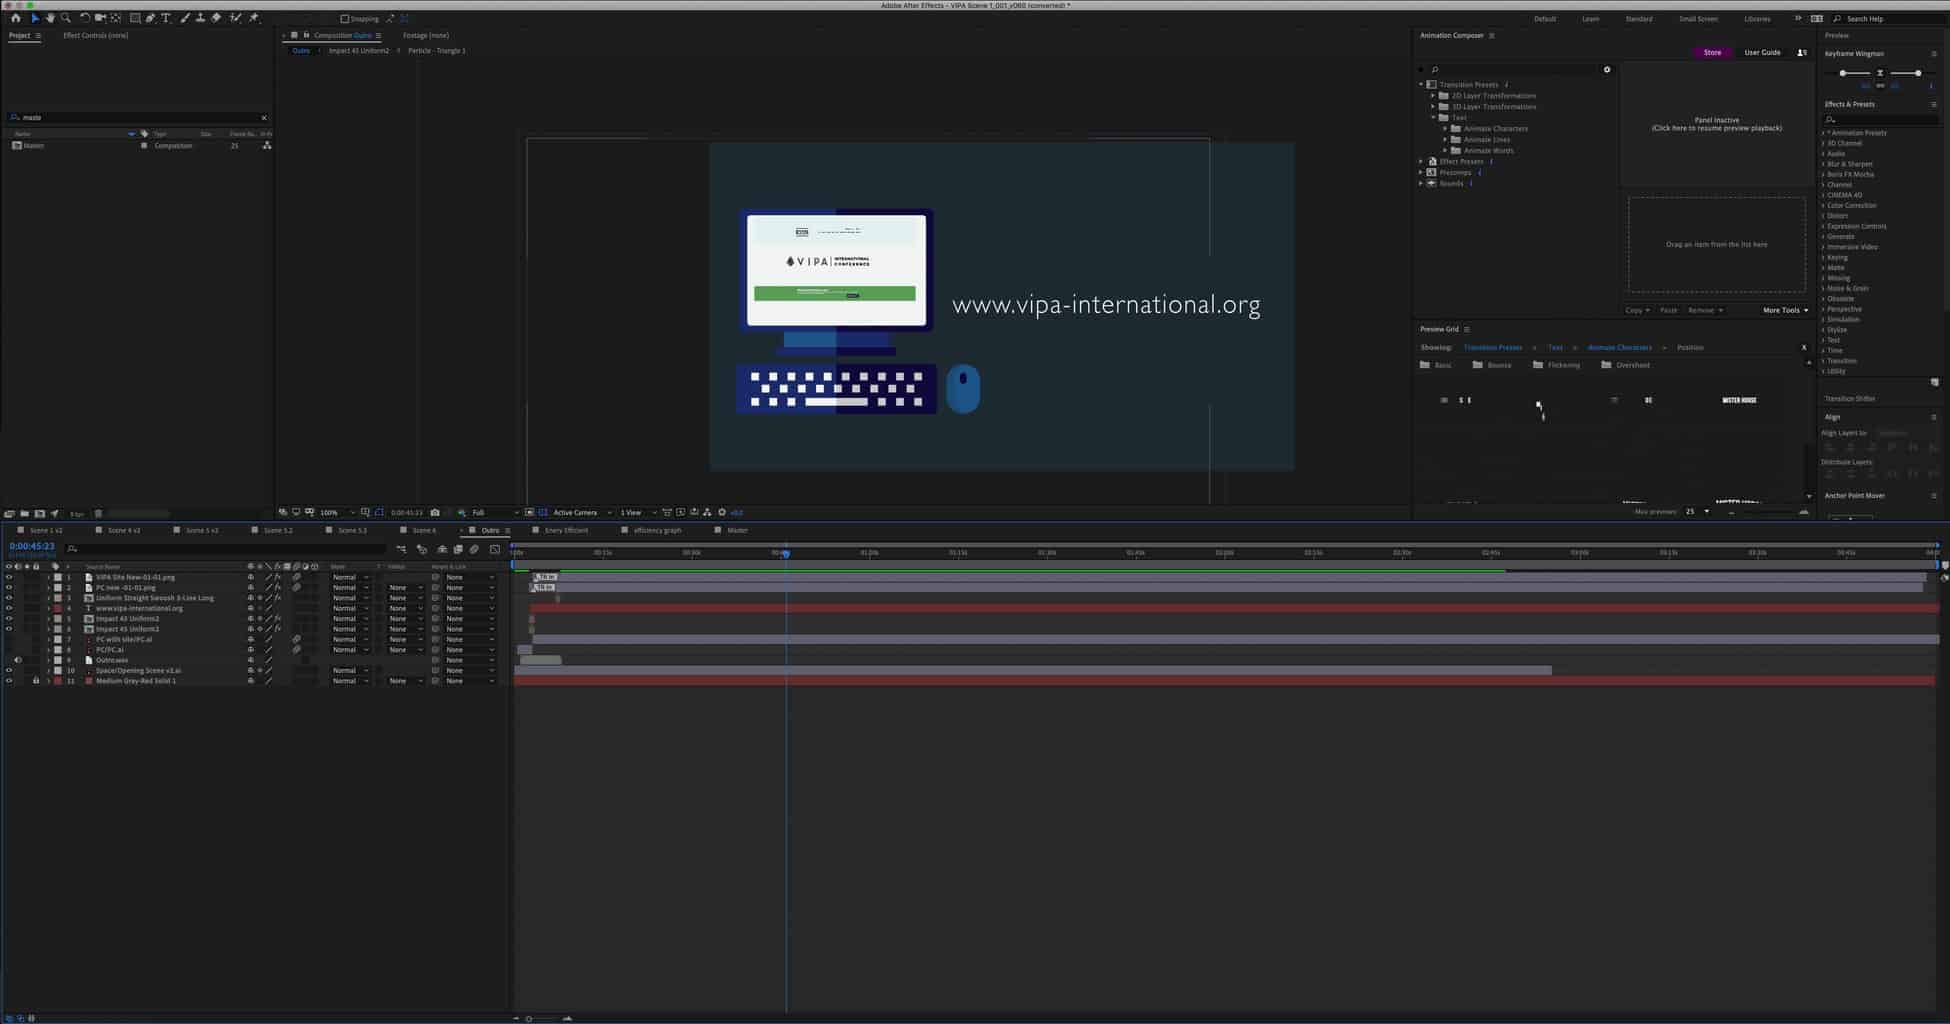
Task: Expand the Color Correction effects category
Action: click(1823, 206)
